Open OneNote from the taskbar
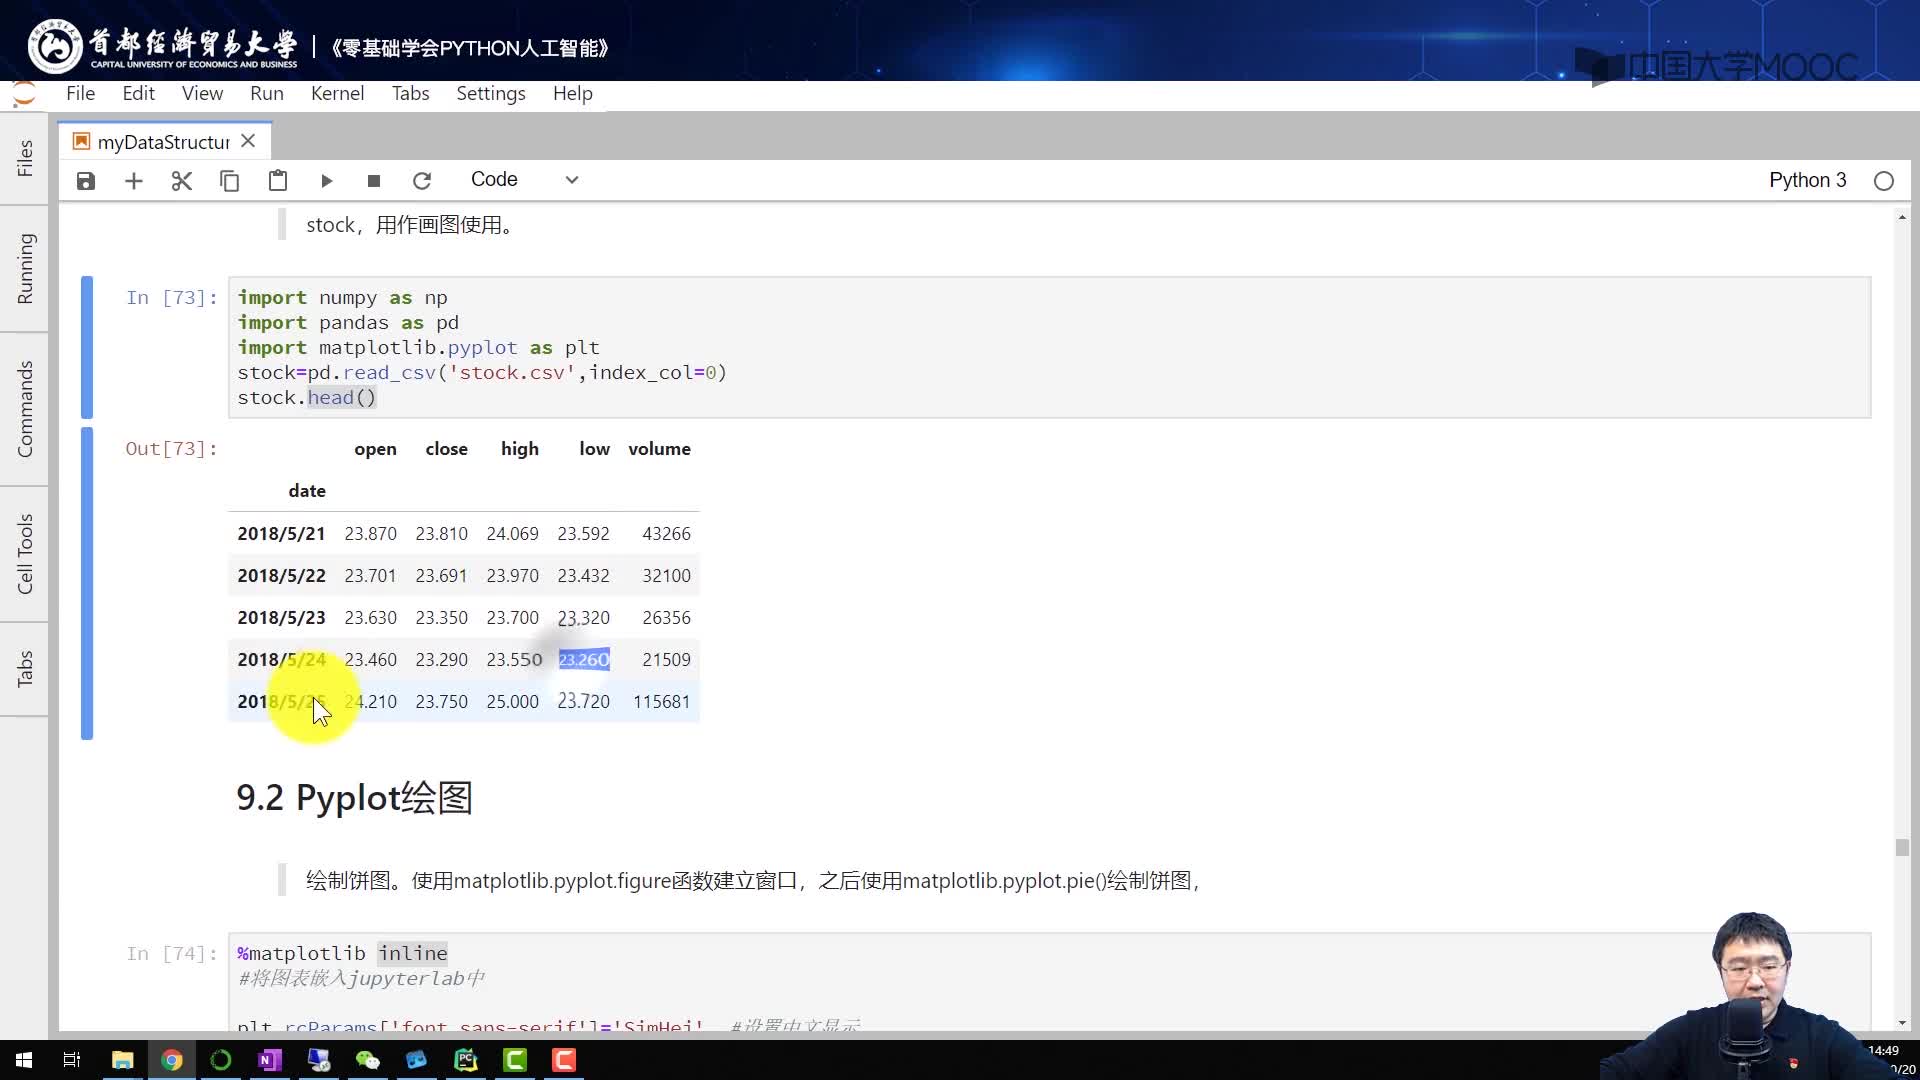Image resolution: width=1920 pixels, height=1080 pixels. (x=270, y=1060)
